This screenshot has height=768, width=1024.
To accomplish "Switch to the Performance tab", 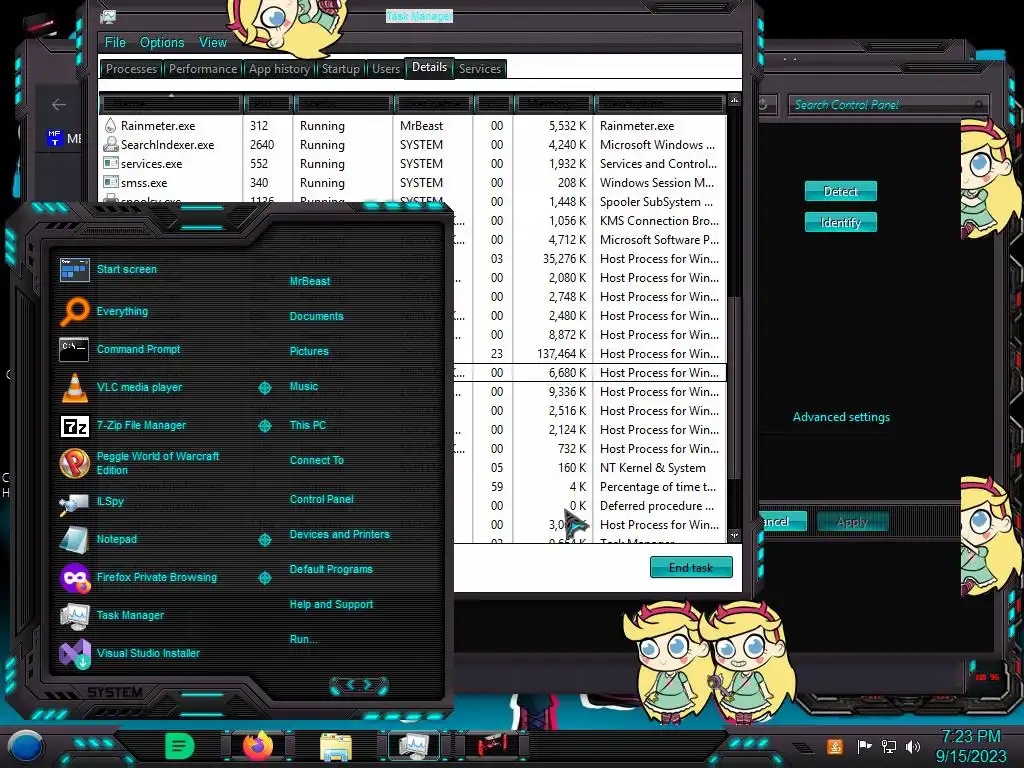I will (203, 69).
